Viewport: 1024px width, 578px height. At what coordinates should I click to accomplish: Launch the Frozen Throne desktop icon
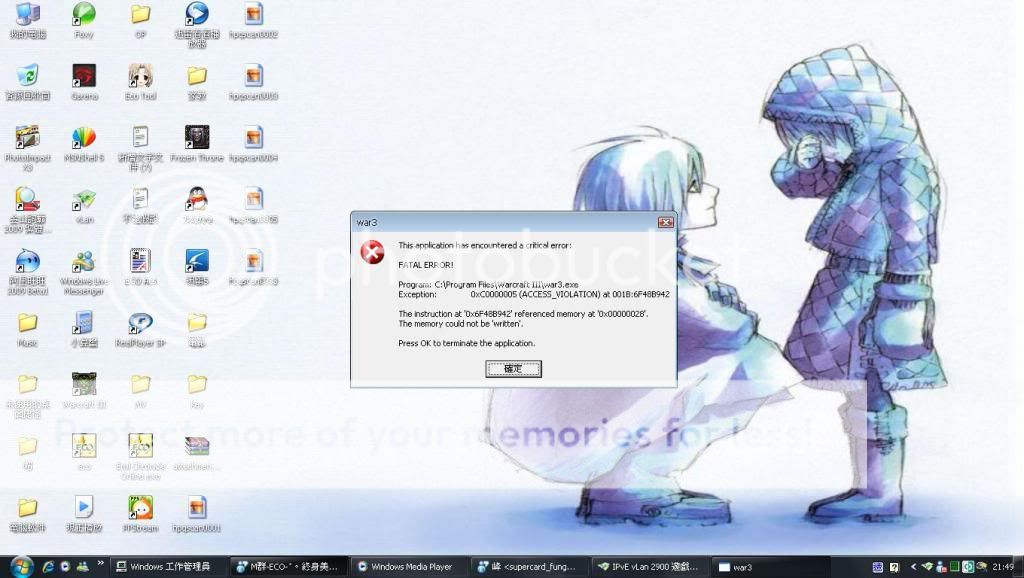click(197, 138)
